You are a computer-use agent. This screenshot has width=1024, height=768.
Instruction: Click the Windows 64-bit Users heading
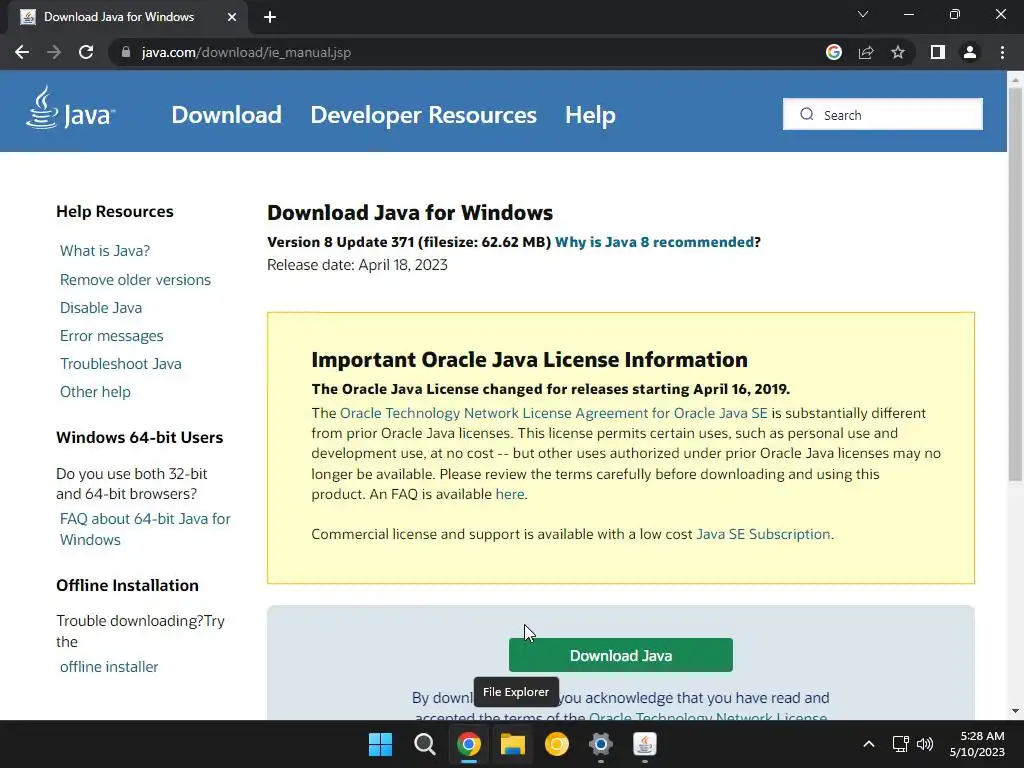[140, 438]
